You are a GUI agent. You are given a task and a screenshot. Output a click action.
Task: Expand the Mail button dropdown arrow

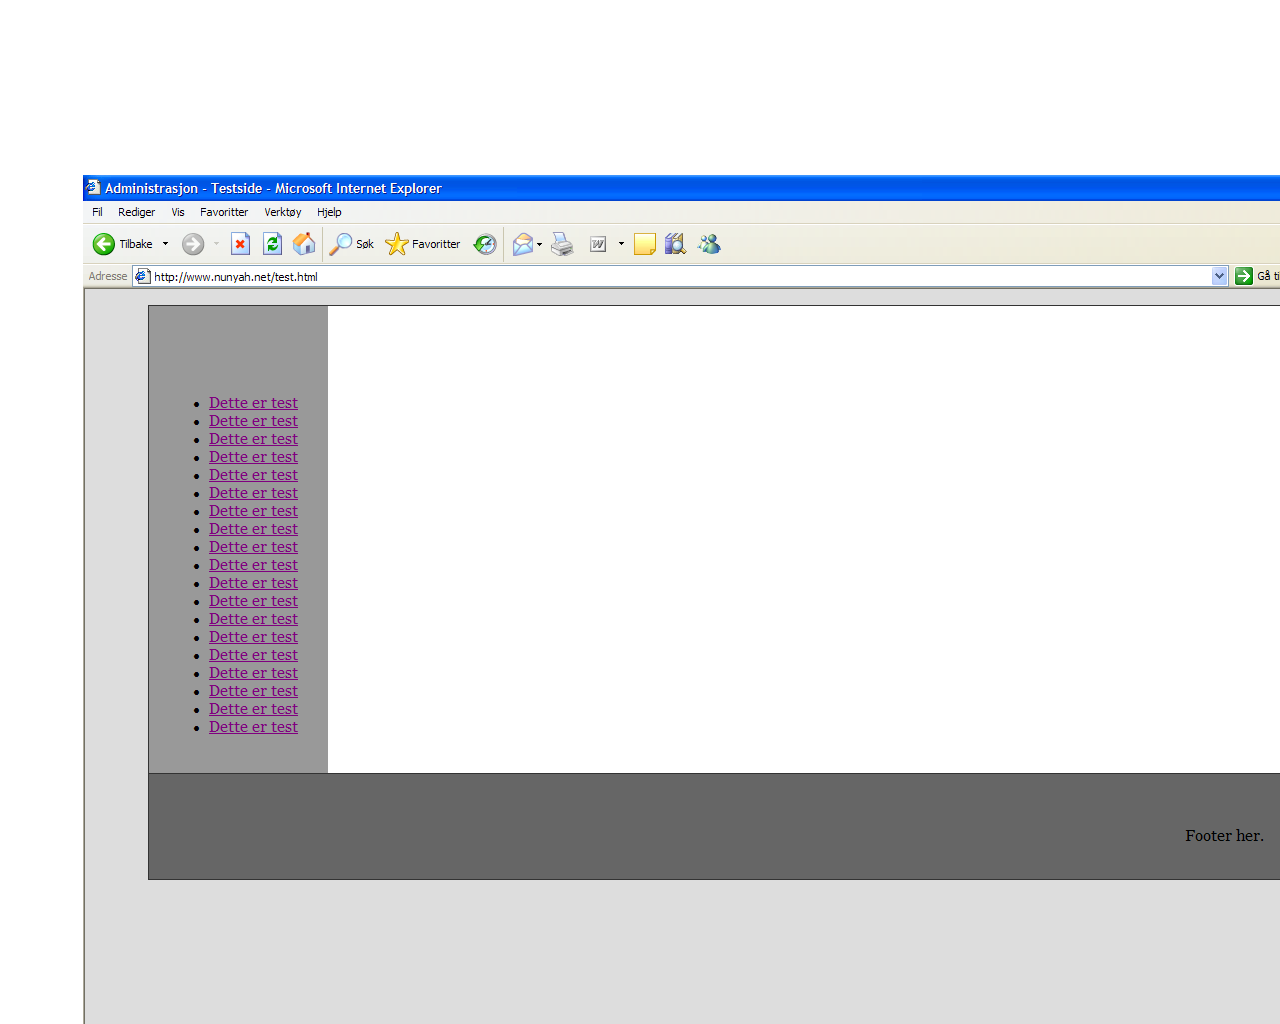pyautogui.click(x=540, y=244)
